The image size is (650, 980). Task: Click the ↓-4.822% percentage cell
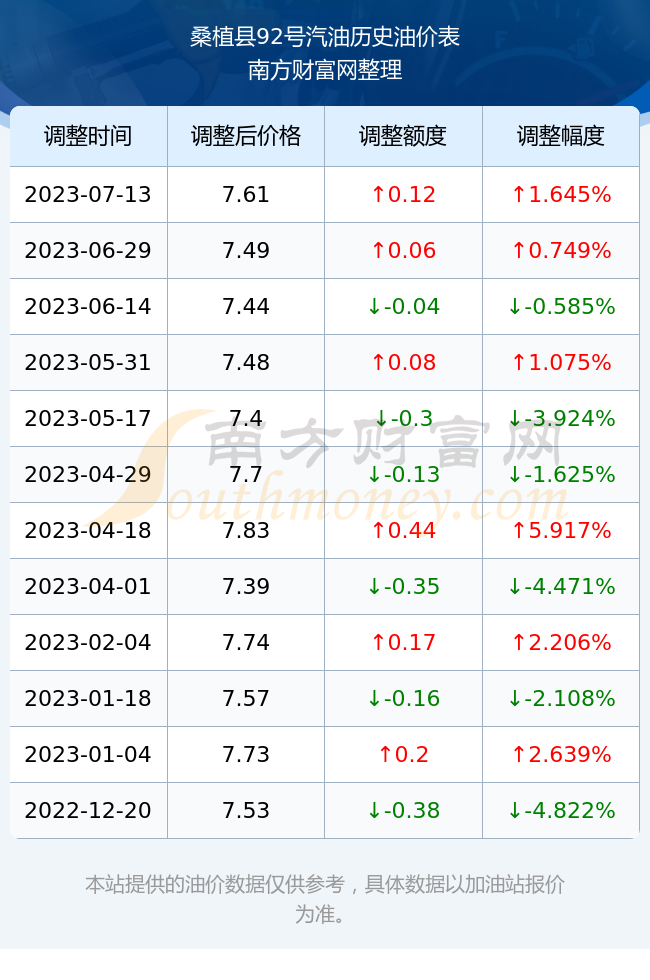point(561,810)
